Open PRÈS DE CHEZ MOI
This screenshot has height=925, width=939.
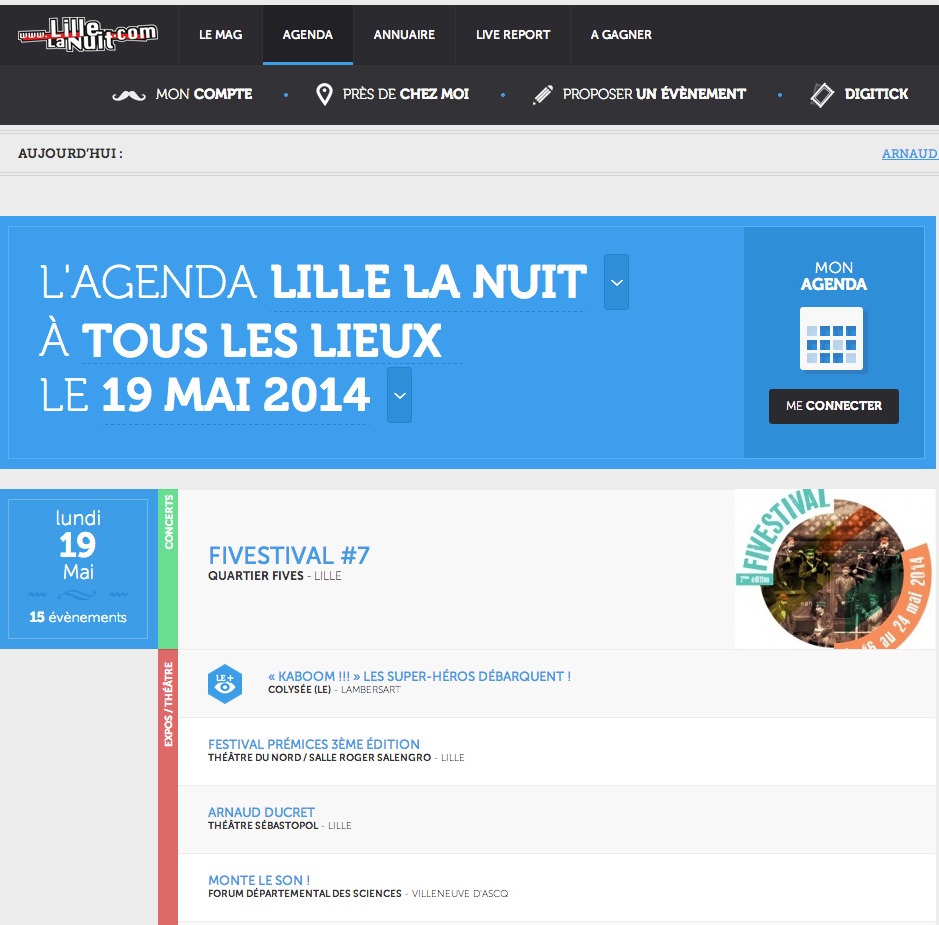(405, 94)
